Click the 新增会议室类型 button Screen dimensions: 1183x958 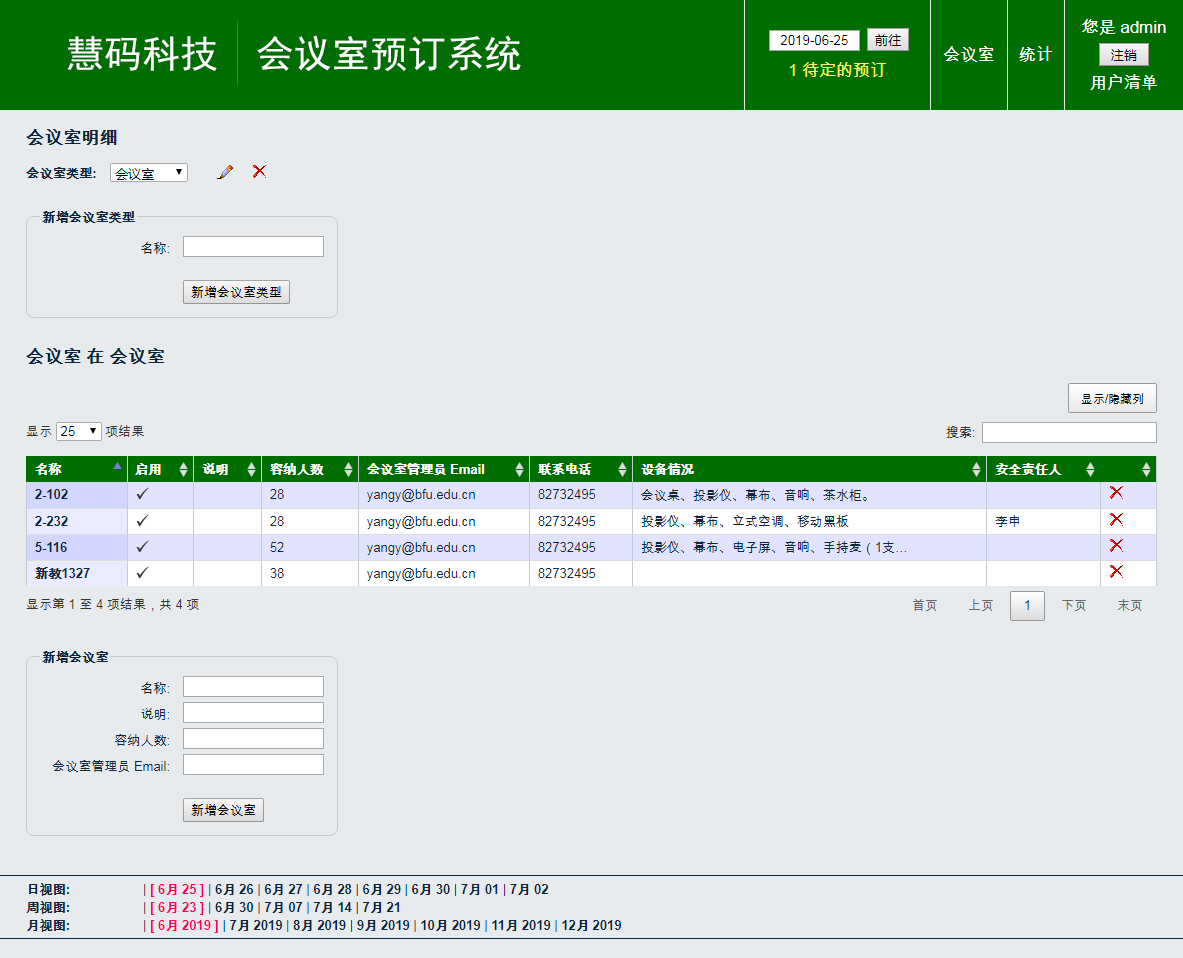pos(236,292)
